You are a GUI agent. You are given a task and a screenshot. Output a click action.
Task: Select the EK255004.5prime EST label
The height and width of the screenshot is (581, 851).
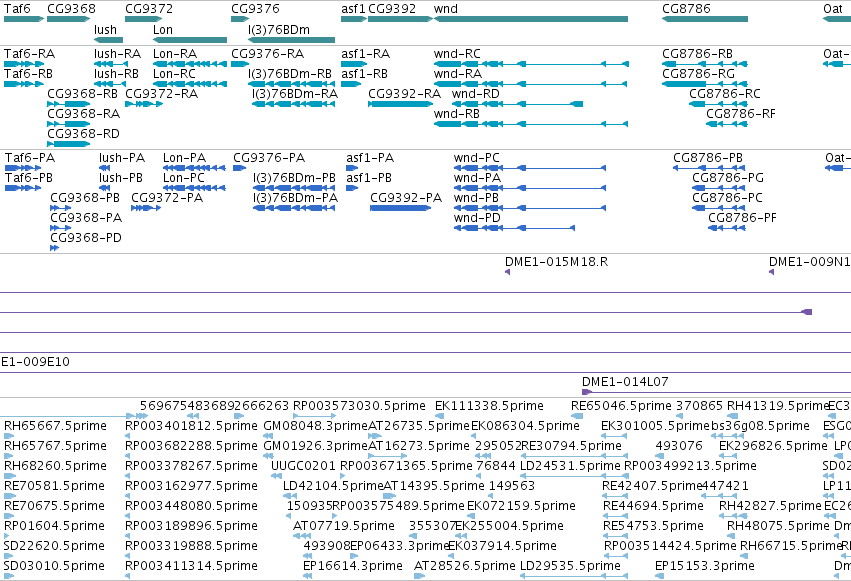[x=509, y=526]
